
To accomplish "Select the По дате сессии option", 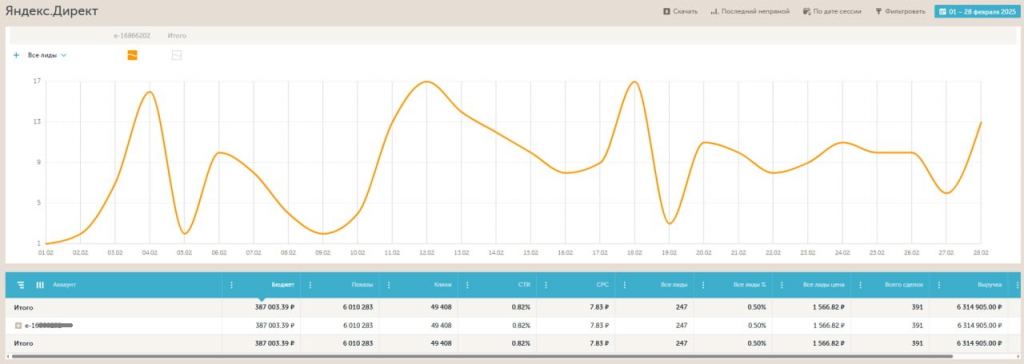I will point(832,11).
